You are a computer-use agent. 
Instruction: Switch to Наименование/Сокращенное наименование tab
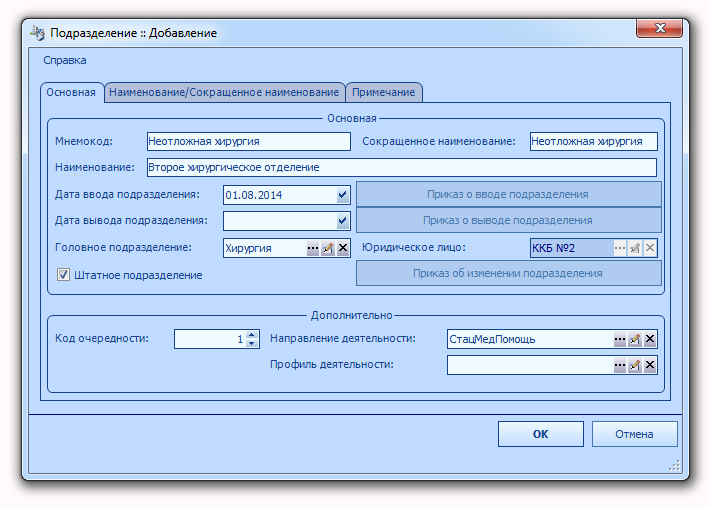click(224, 92)
